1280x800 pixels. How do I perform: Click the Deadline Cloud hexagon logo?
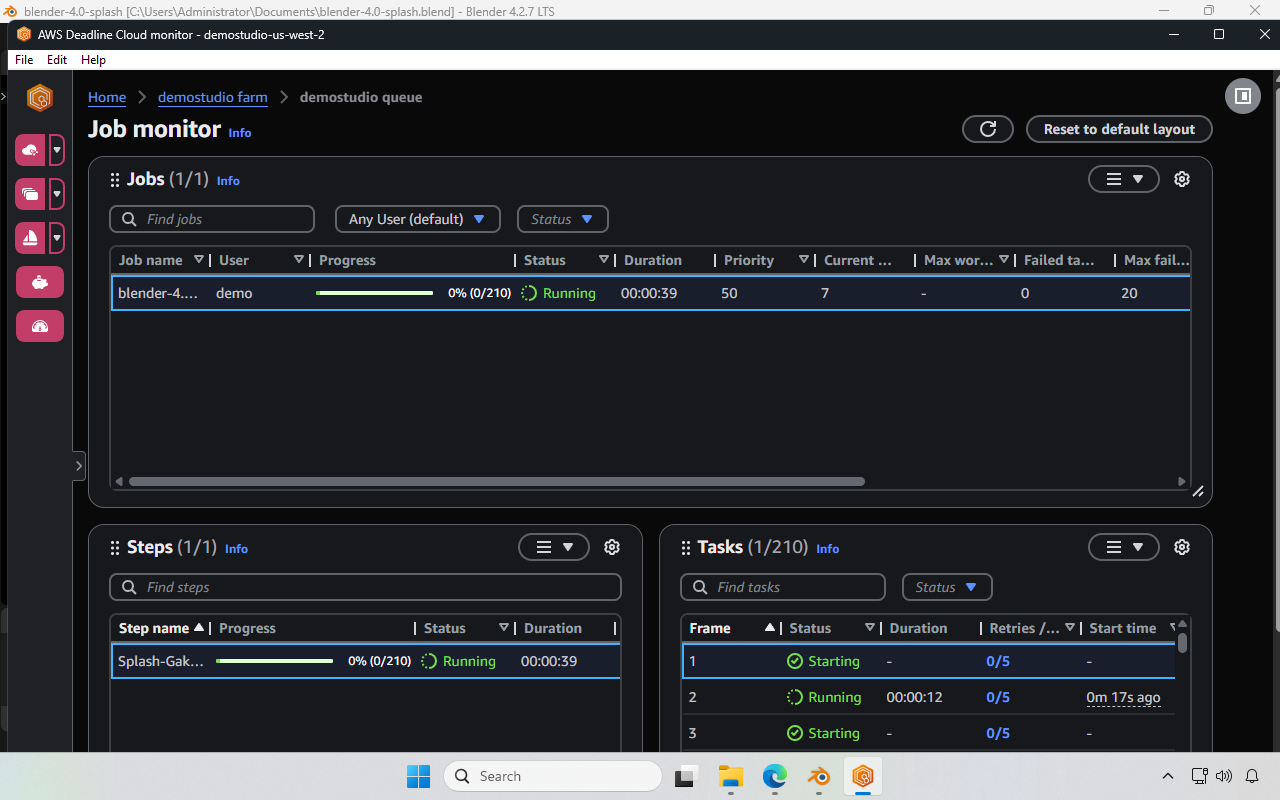tap(39, 97)
